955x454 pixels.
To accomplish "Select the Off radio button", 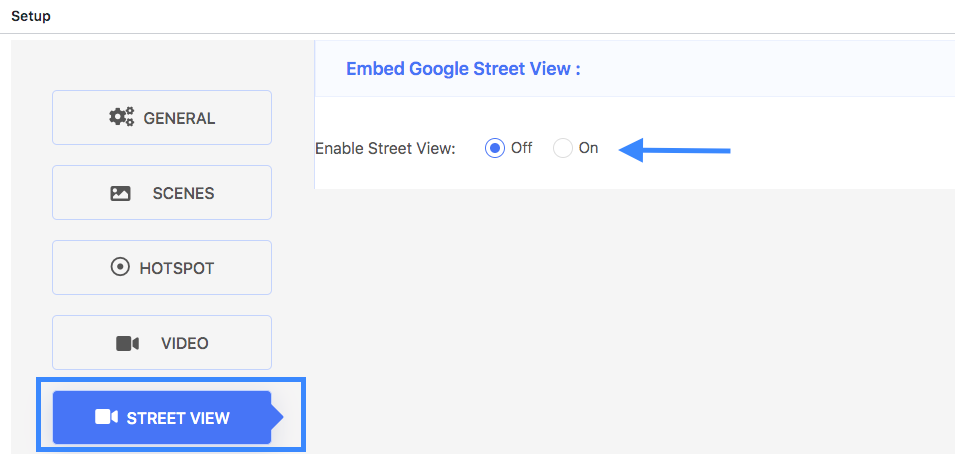I will click(495, 148).
